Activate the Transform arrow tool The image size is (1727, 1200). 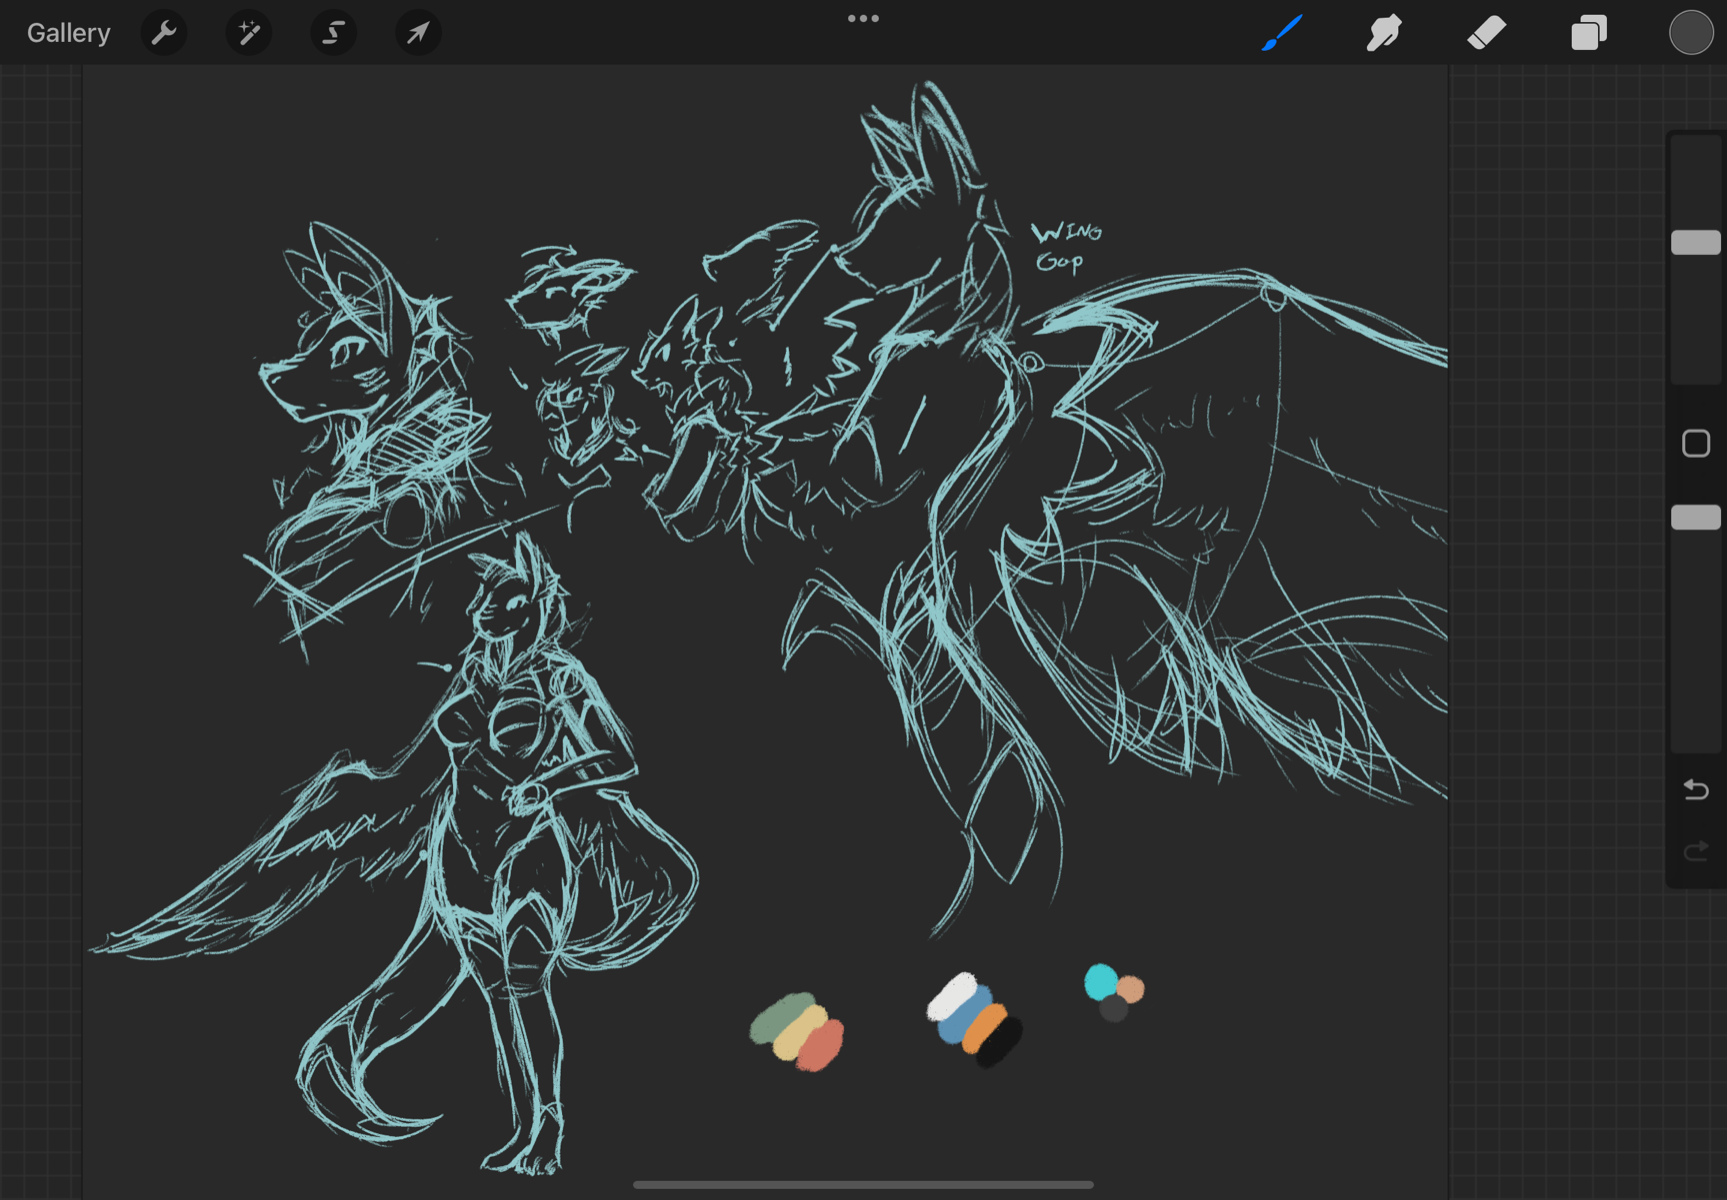[418, 33]
